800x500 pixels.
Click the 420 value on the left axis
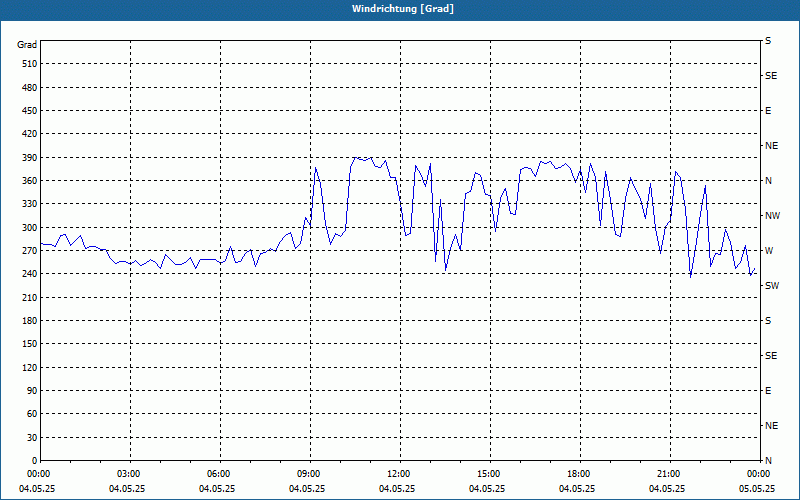(30, 134)
